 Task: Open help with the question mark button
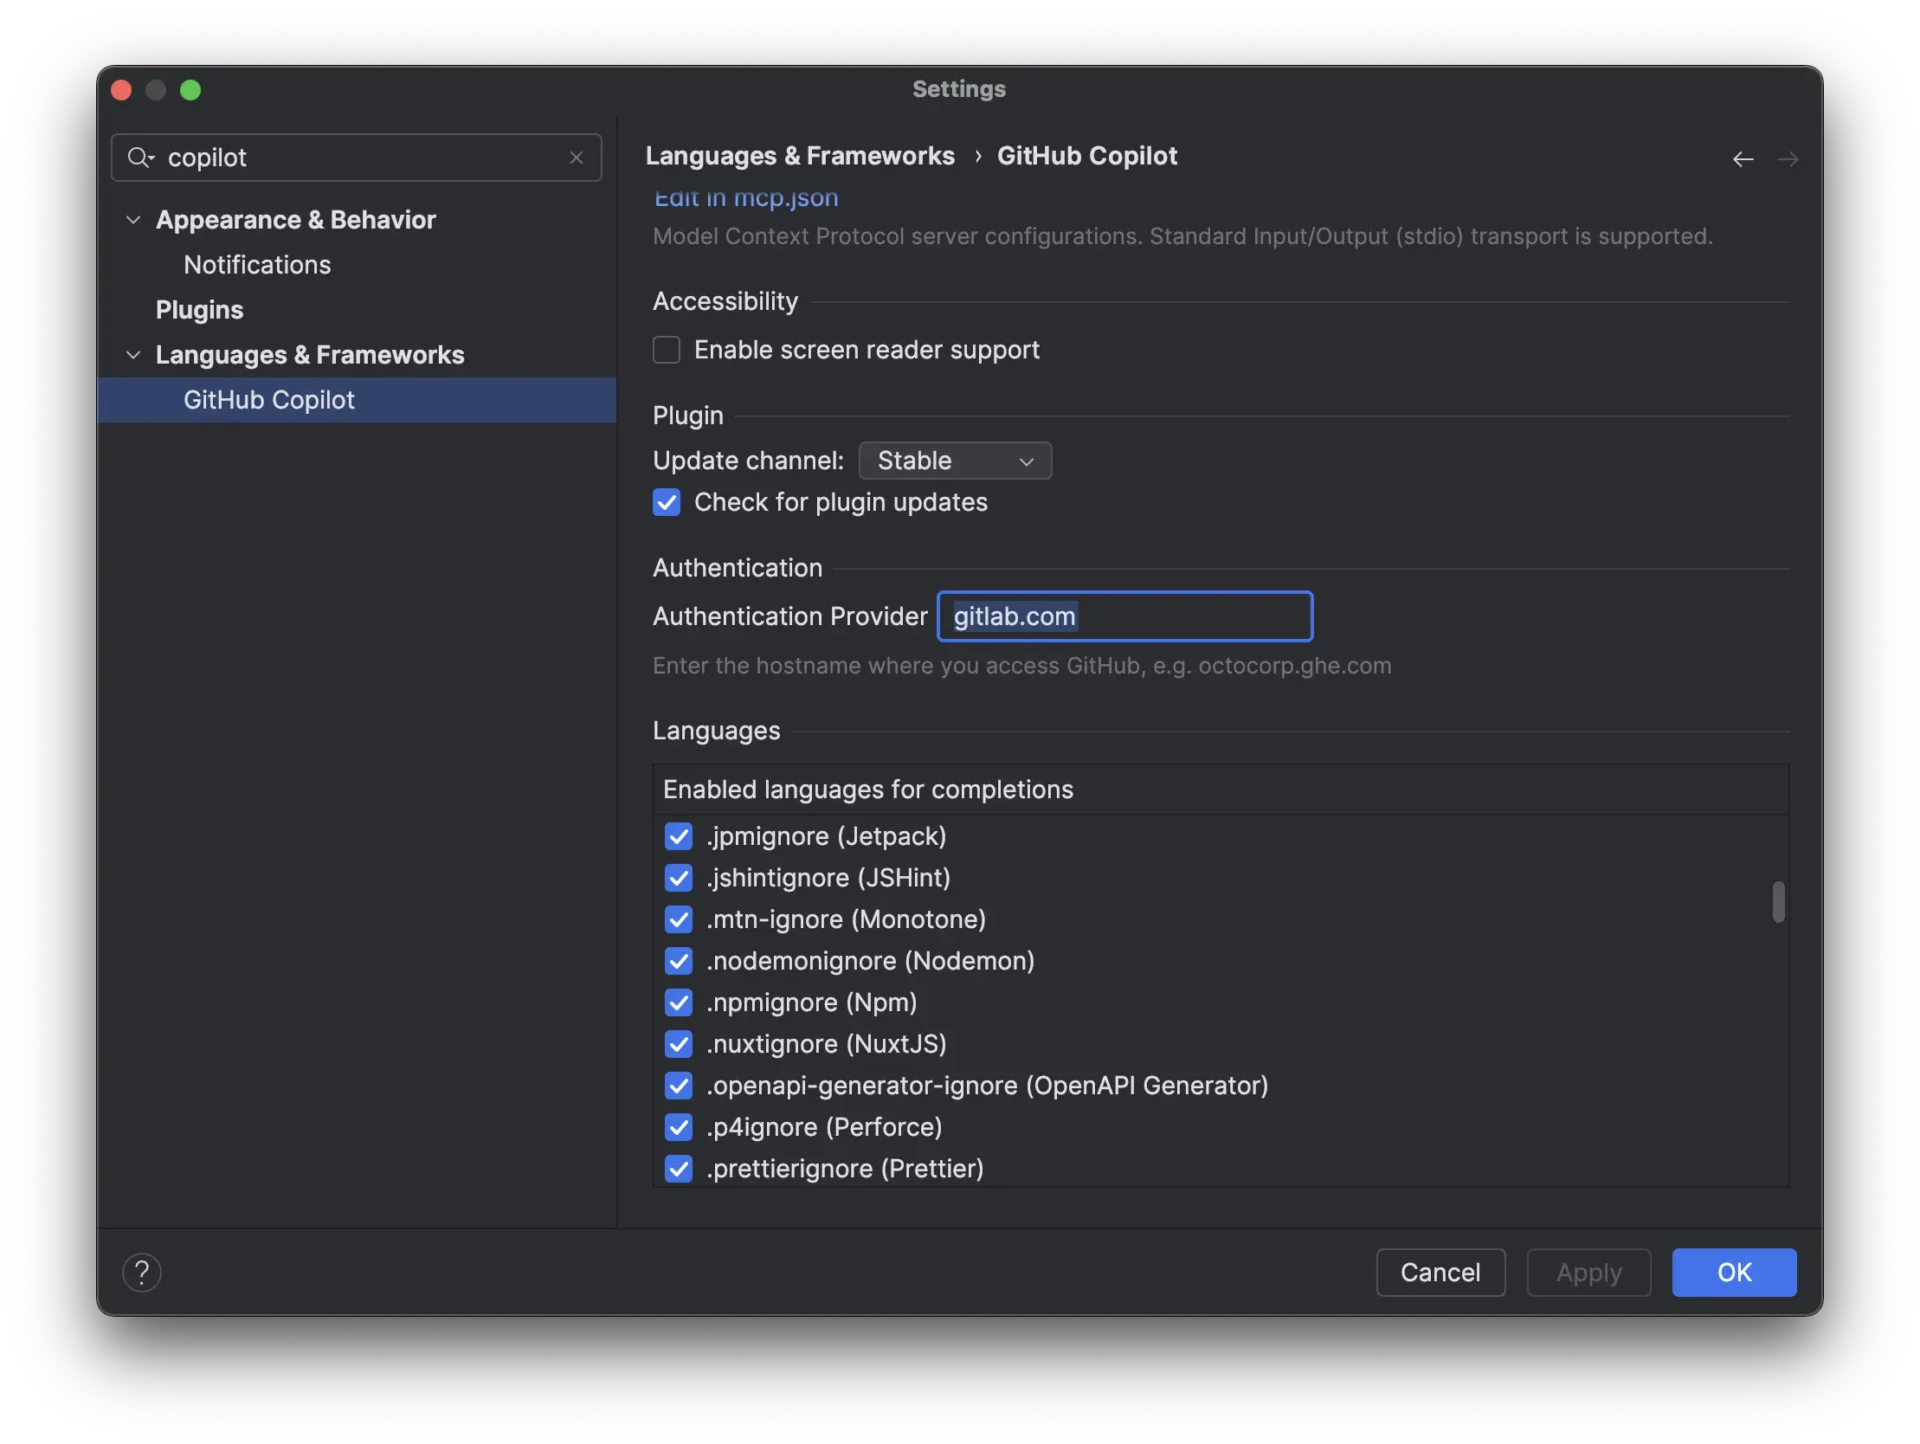tap(141, 1272)
